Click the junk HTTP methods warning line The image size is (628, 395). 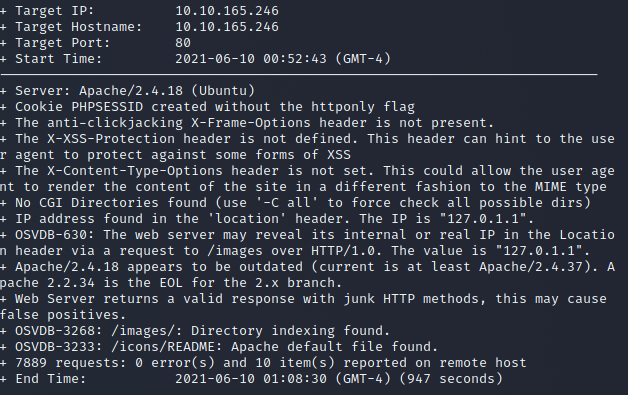pyautogui.click(x=303, y=307)
